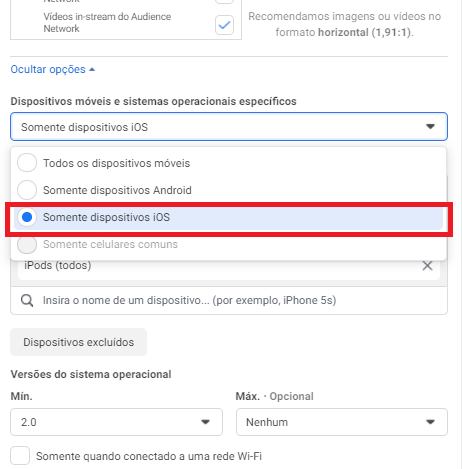The image size is (462, 469).
Task: Open the Mín. version 2.0 dropdown
Action: click(x=116, y=422)
